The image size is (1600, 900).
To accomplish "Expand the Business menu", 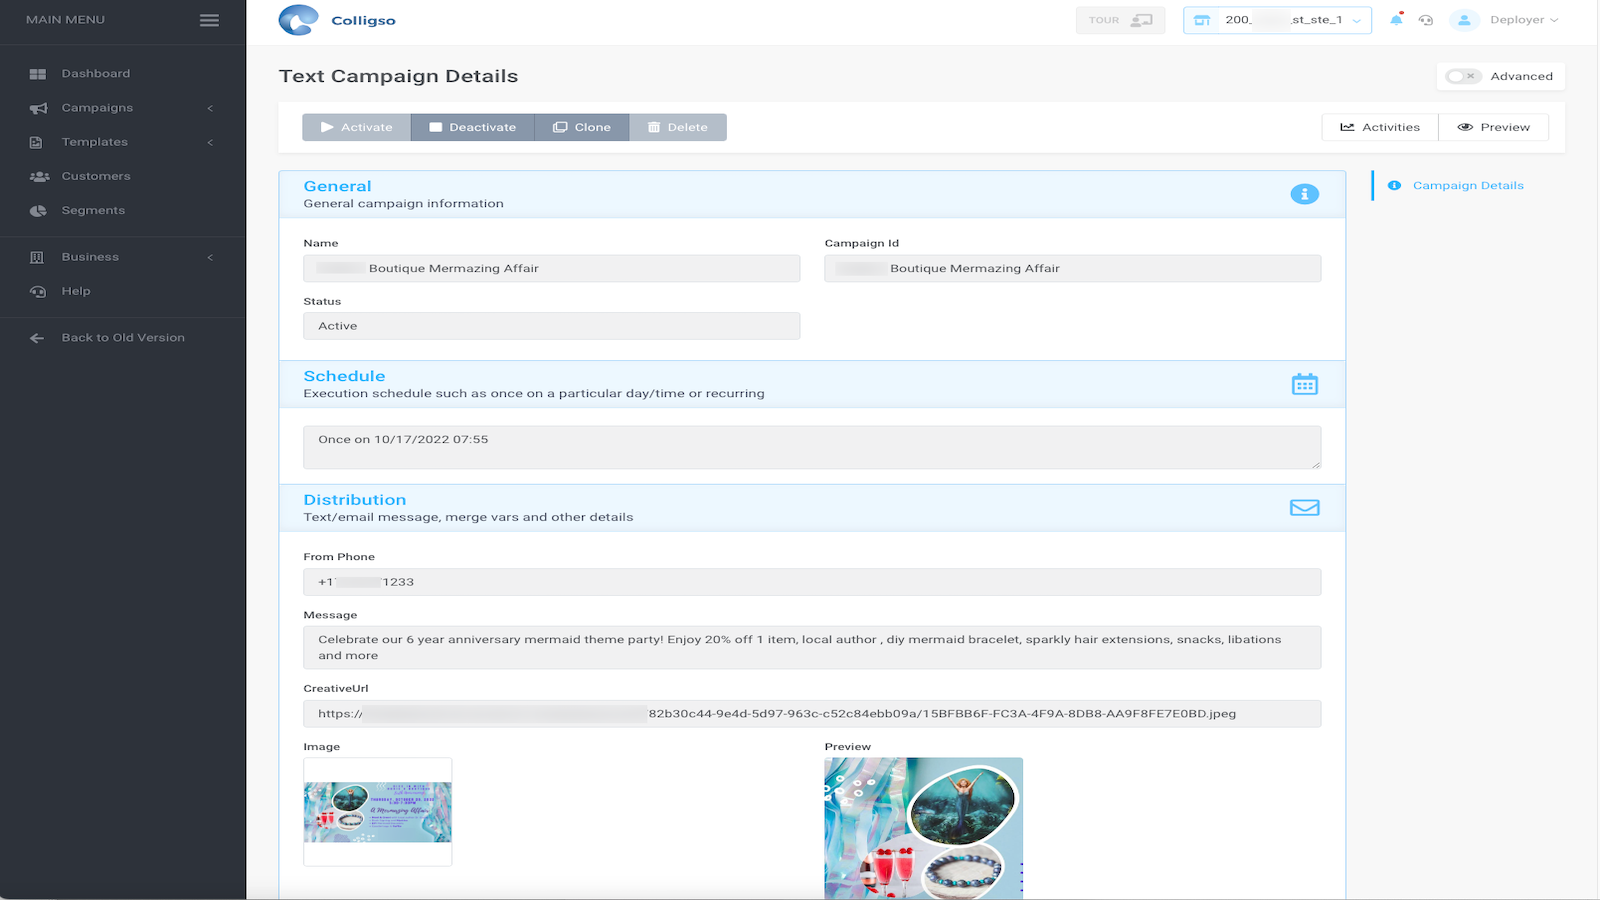I will [123, 257].
